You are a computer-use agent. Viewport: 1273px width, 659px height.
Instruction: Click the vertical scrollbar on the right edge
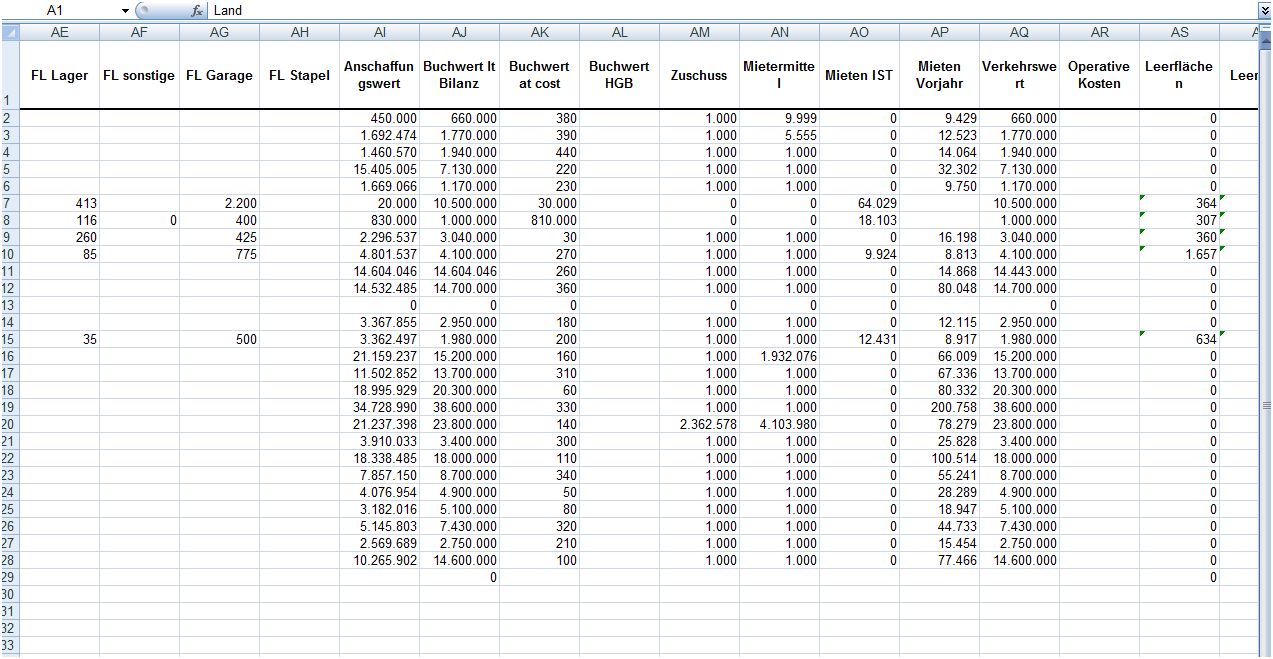[1265, 340]
